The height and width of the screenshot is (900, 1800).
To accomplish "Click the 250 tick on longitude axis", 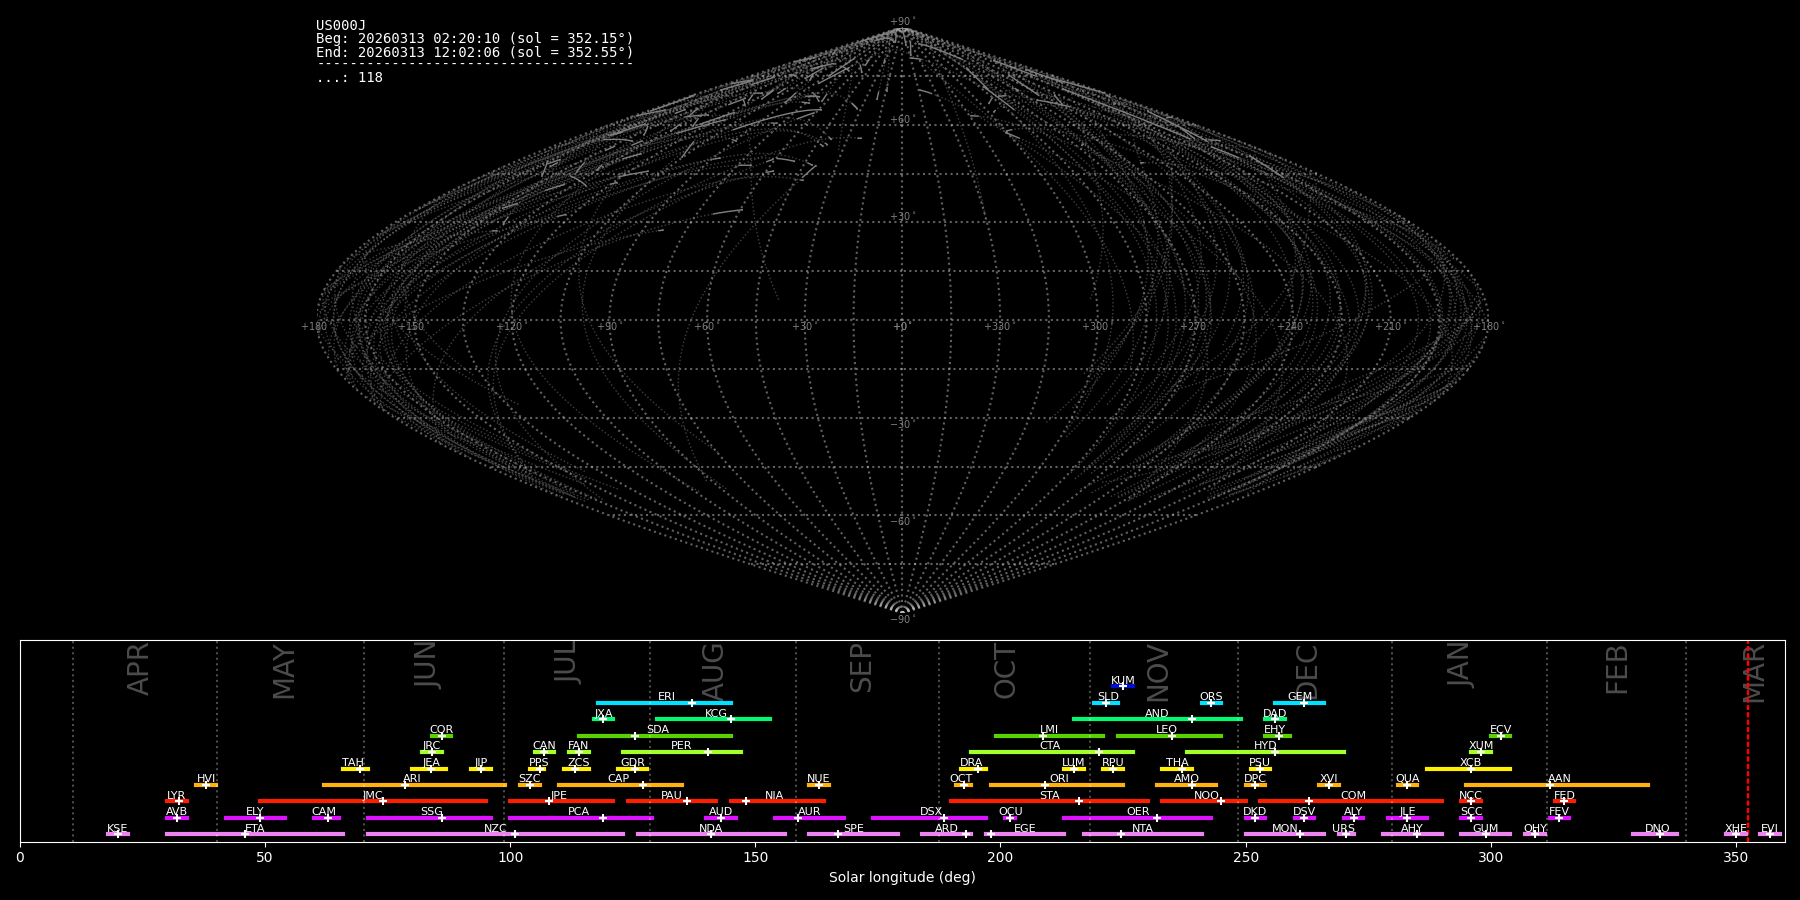I will click(1245, 857).
